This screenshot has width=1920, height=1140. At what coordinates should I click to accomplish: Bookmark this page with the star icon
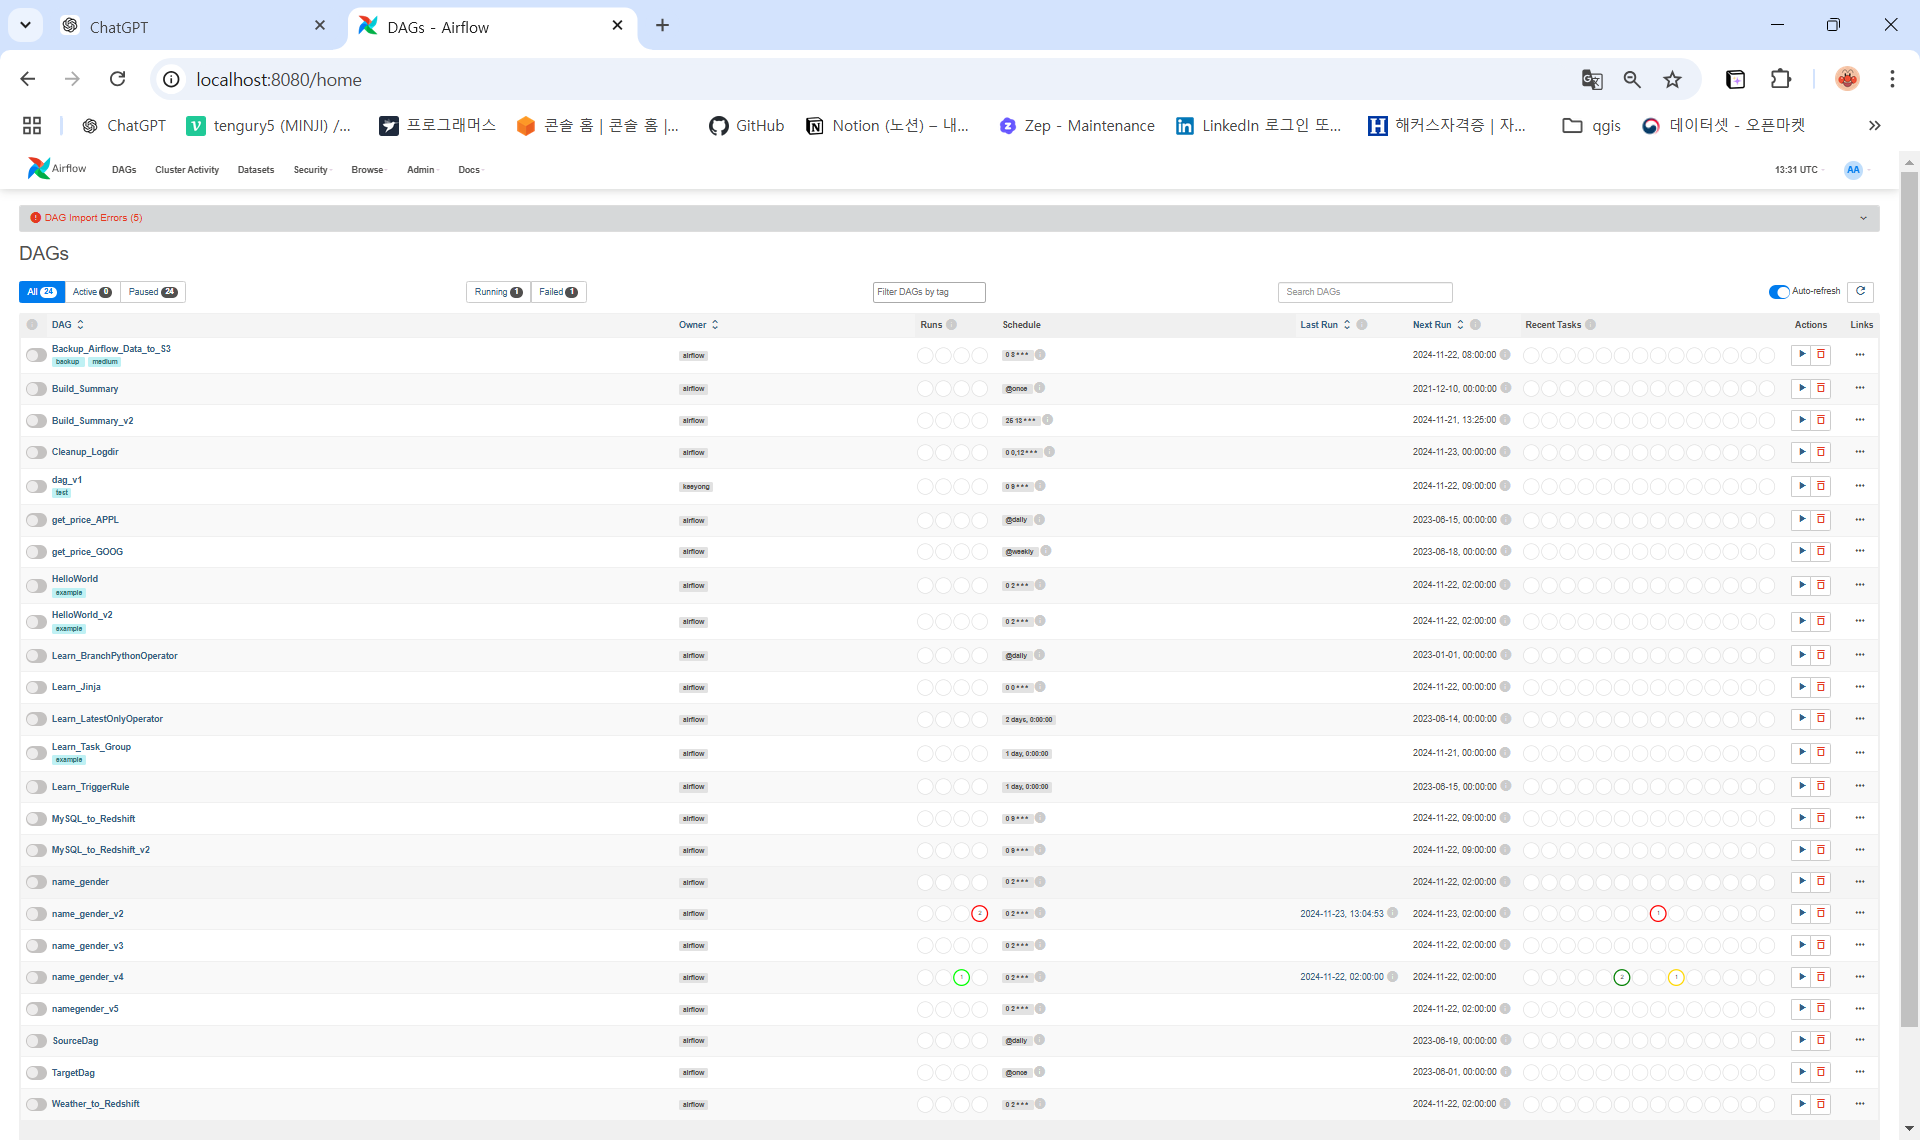point(1672,79)
